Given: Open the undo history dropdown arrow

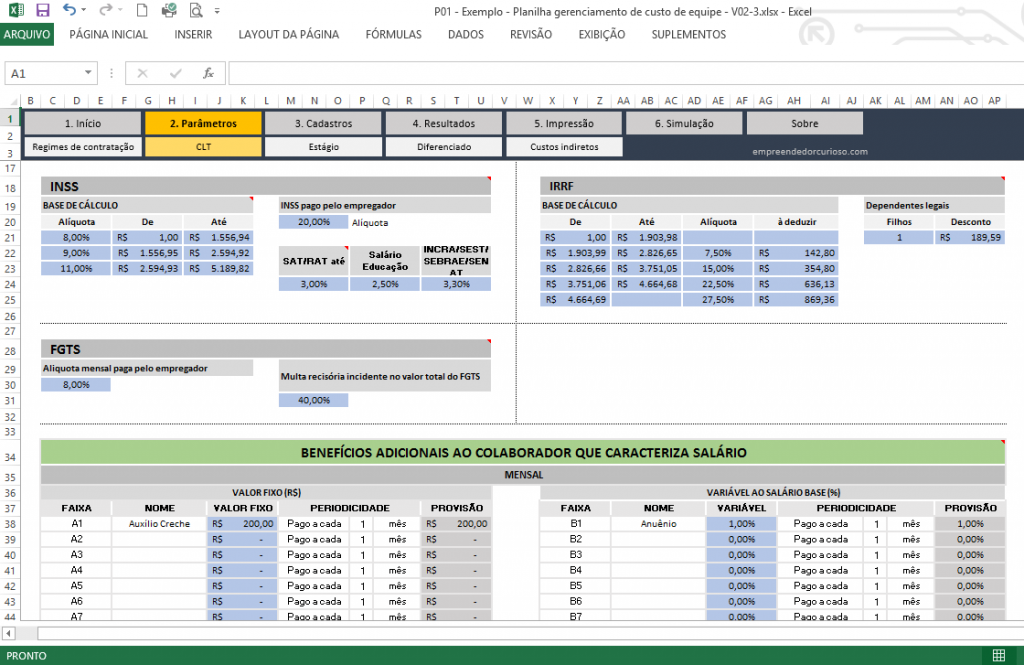Looking at the screenshot, I should click(84, 10).
